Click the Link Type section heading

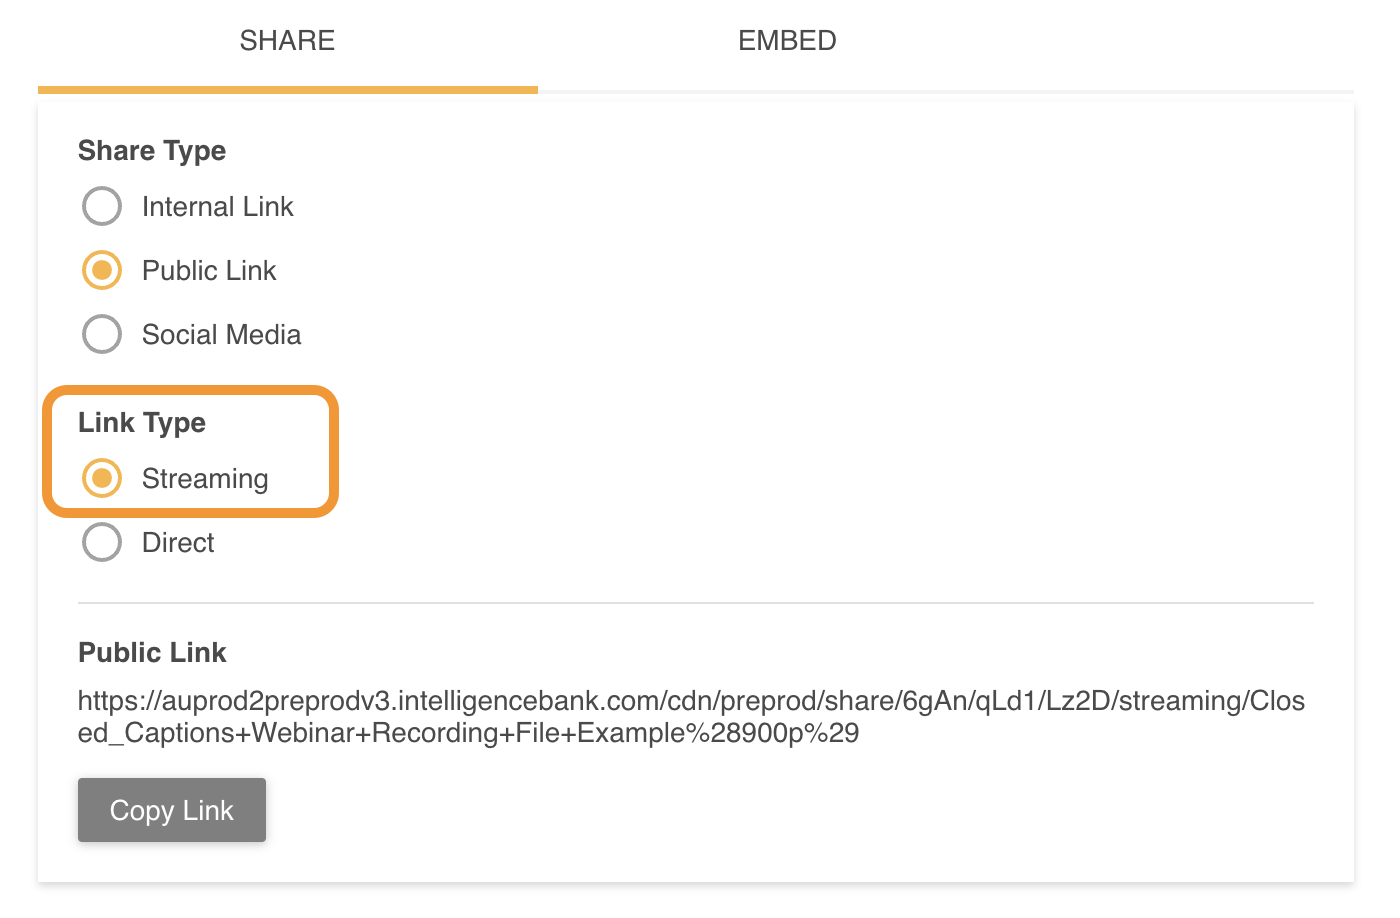(142, 423)
